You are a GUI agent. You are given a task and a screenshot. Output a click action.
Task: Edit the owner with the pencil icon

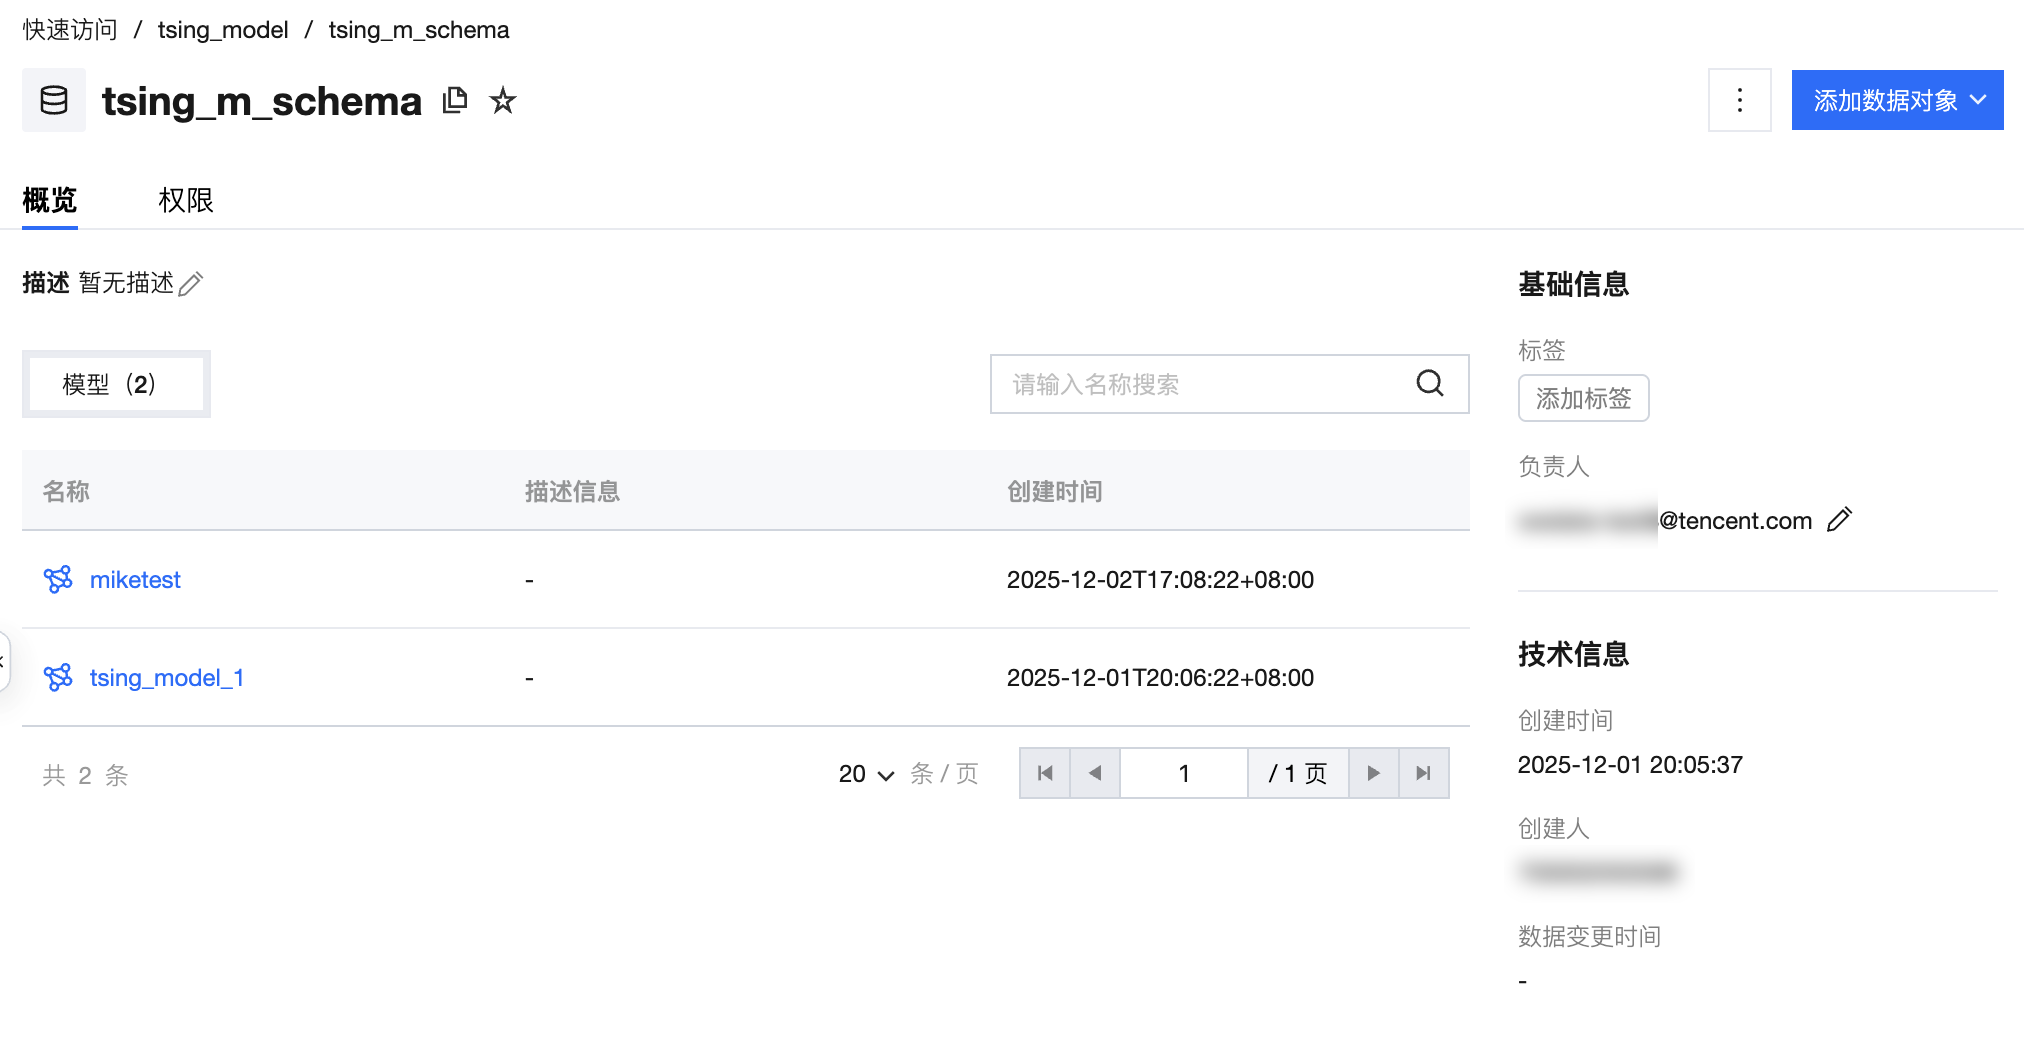(x=1839, y=520)
